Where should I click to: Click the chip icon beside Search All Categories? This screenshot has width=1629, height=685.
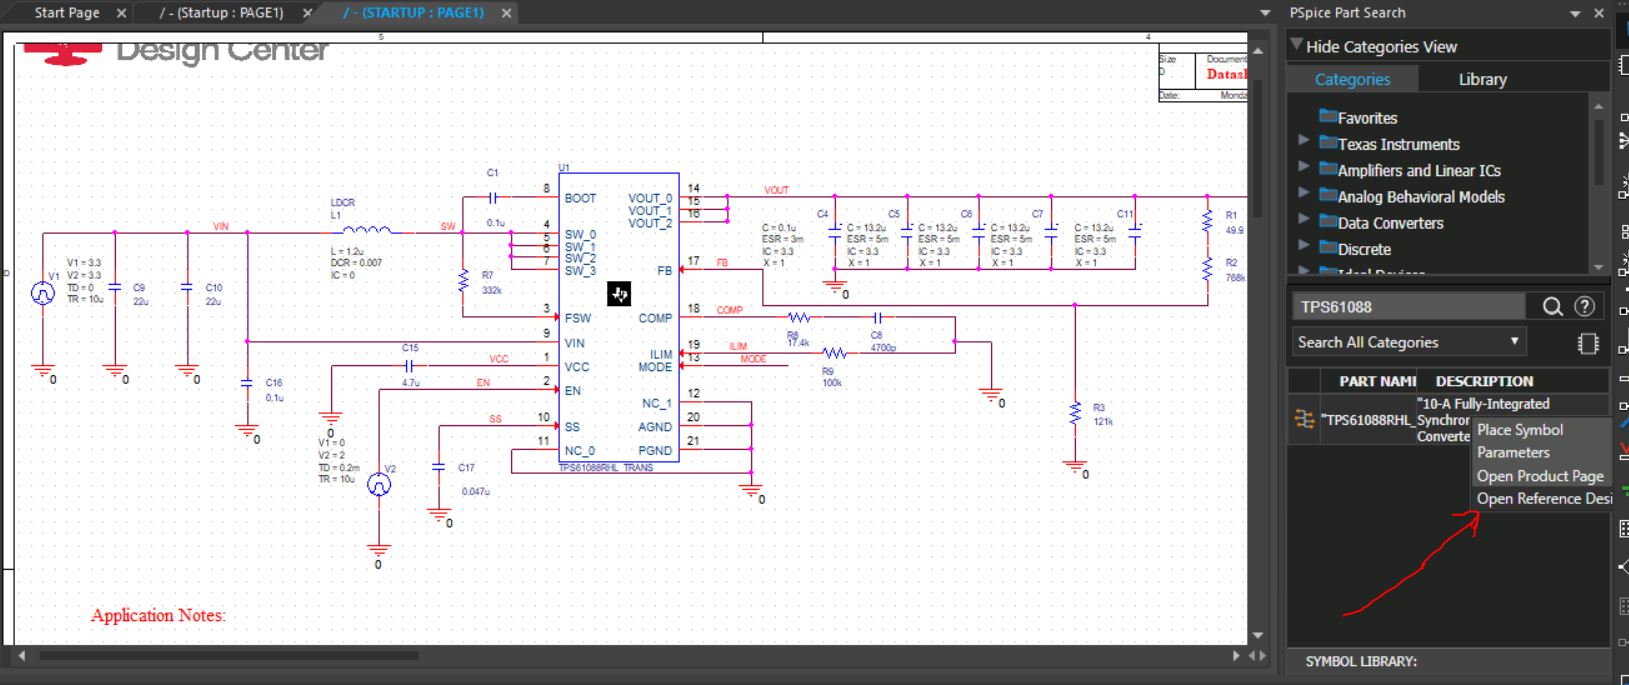[x=1587, y=343]
